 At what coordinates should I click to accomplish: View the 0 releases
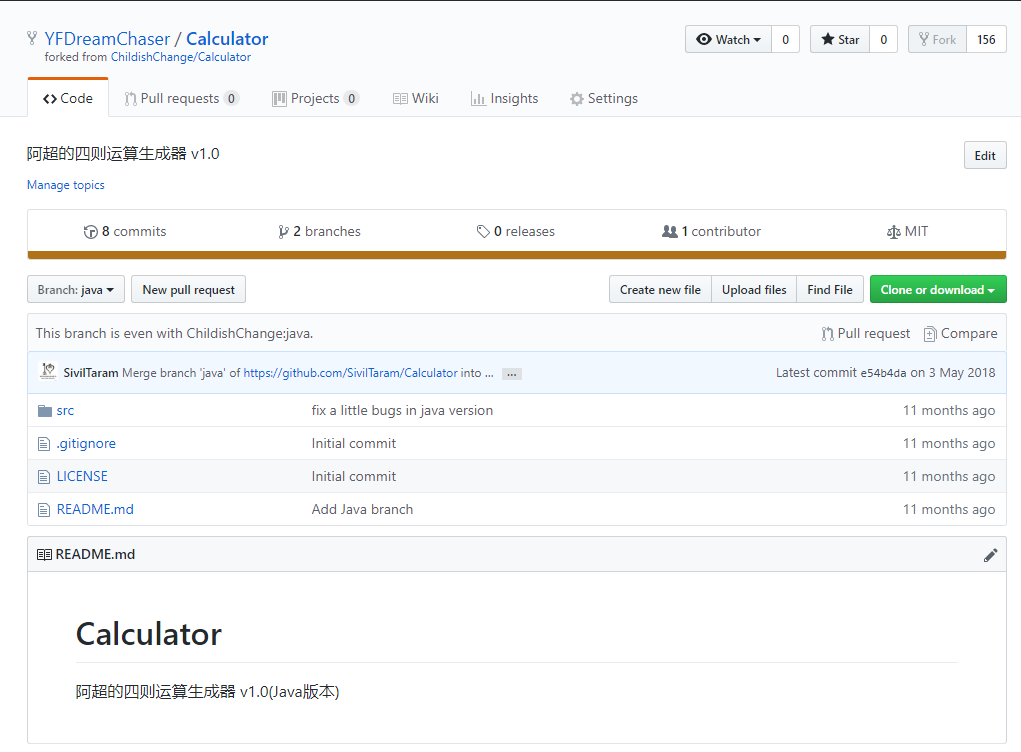tap(516, 232)
